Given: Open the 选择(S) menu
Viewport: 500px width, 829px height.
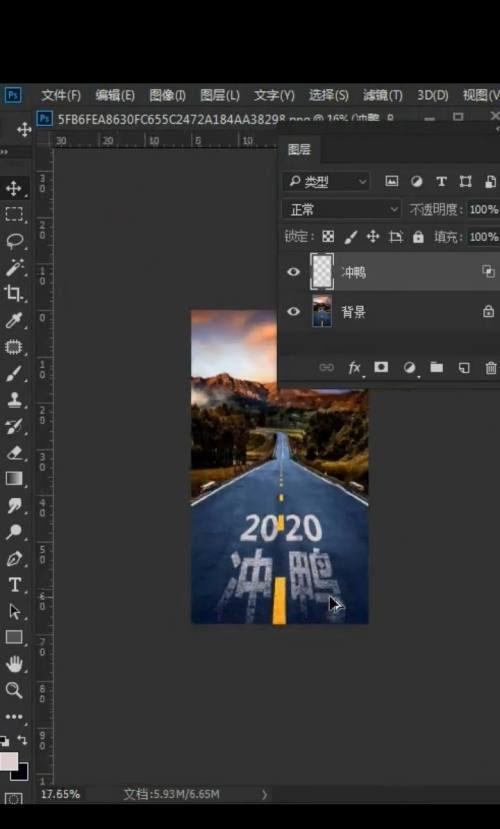Looking at the screenshot, I should tap(328, 95).
